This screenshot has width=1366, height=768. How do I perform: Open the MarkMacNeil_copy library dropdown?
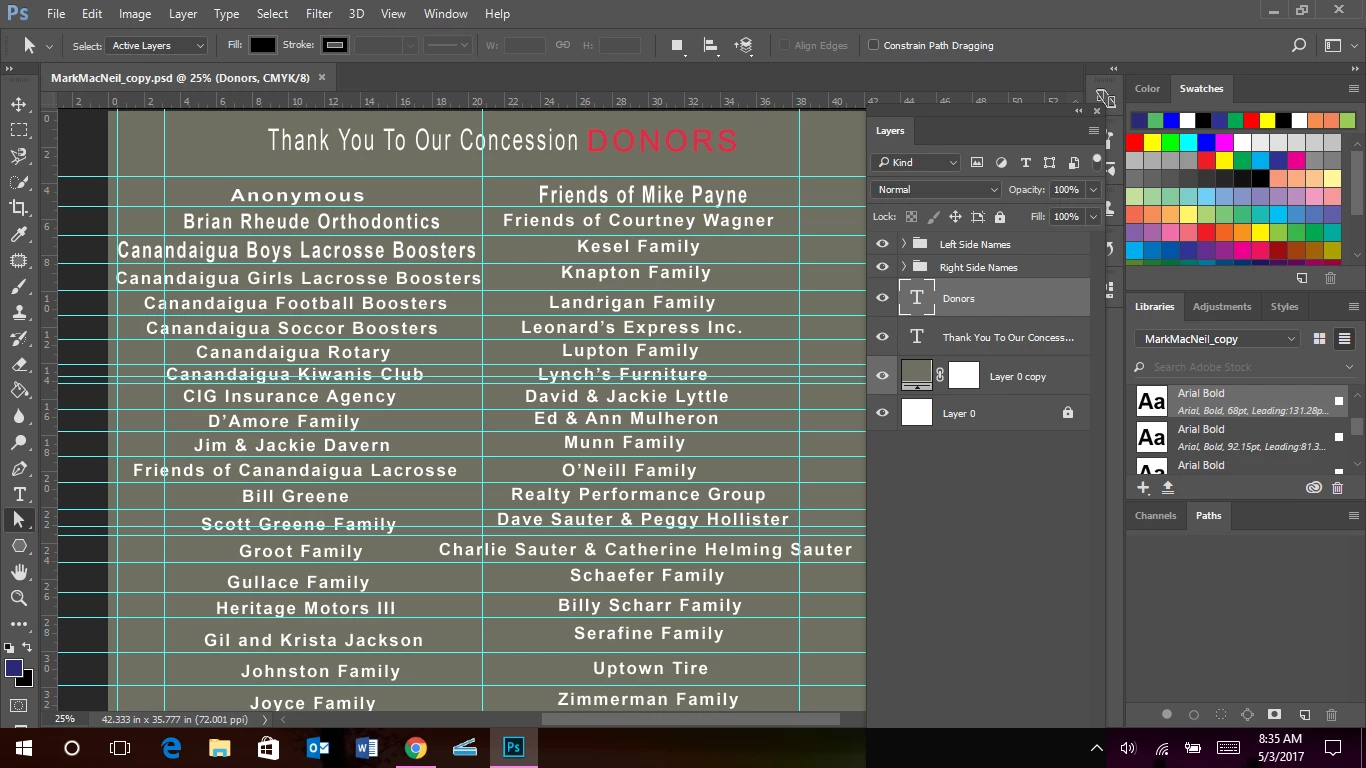pos(1217,339)
